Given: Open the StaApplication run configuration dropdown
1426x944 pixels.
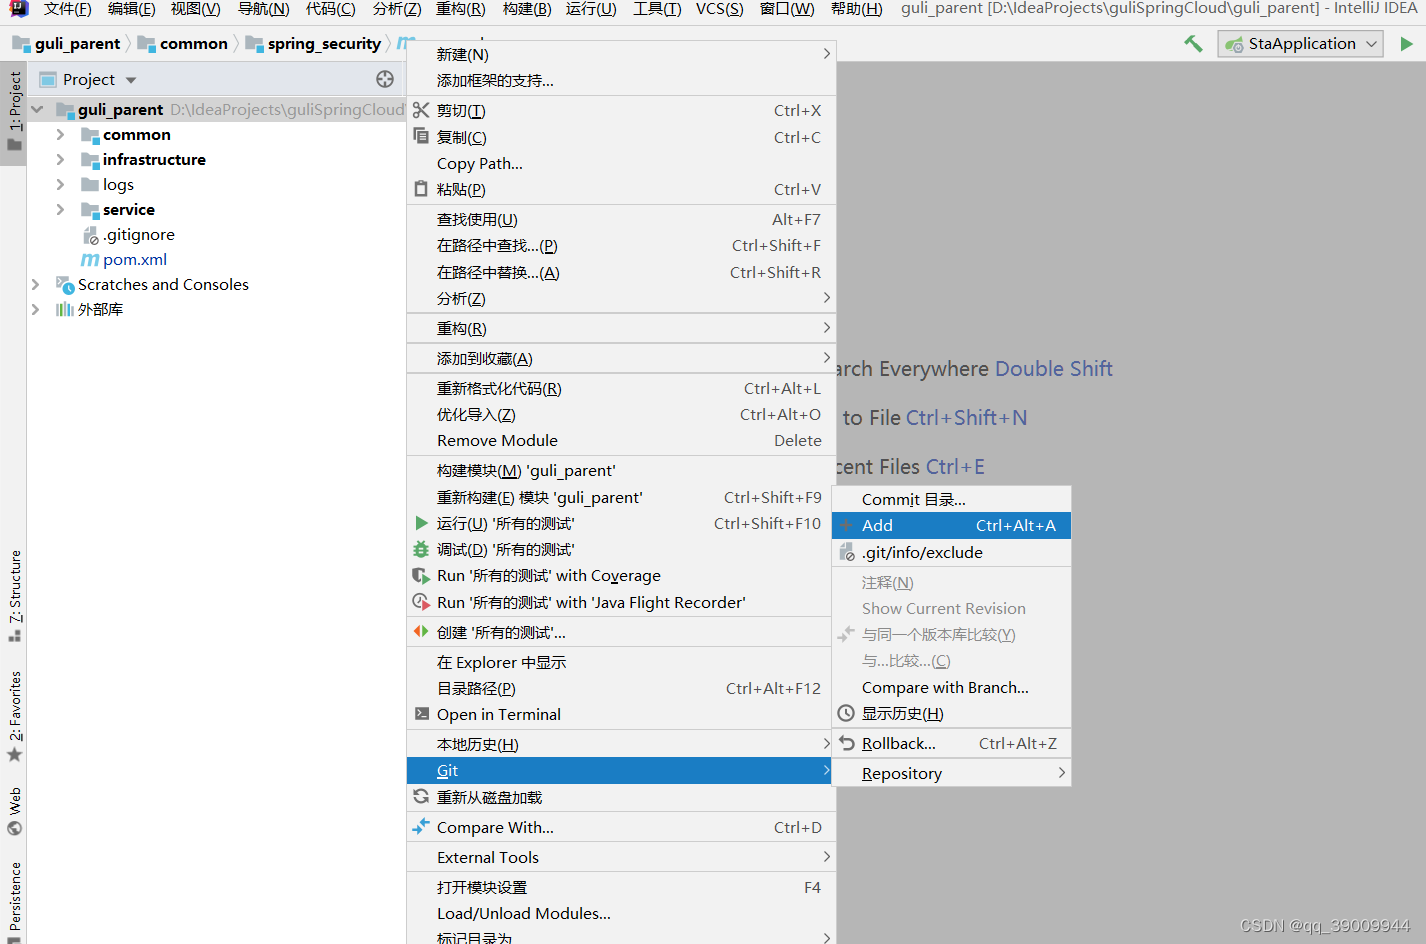Looking at the screenshot, I should coord(1300,44).
